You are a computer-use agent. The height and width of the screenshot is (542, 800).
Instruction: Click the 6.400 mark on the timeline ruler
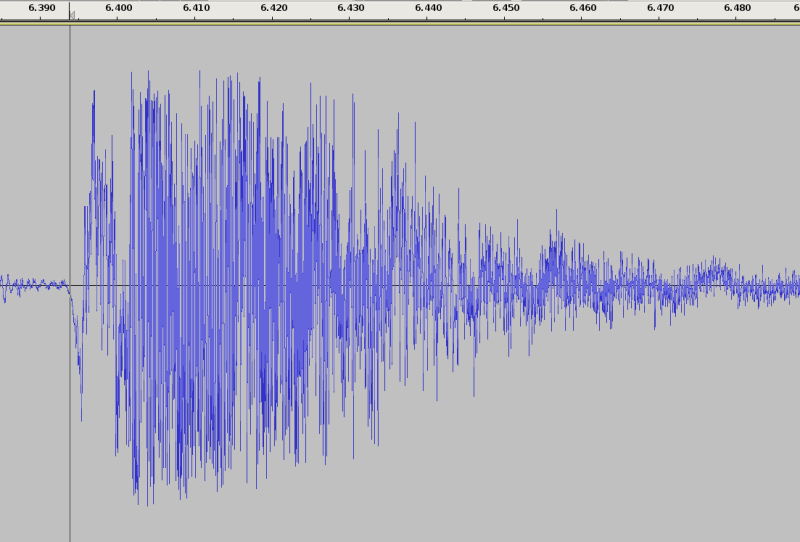(x=118, y=8)
